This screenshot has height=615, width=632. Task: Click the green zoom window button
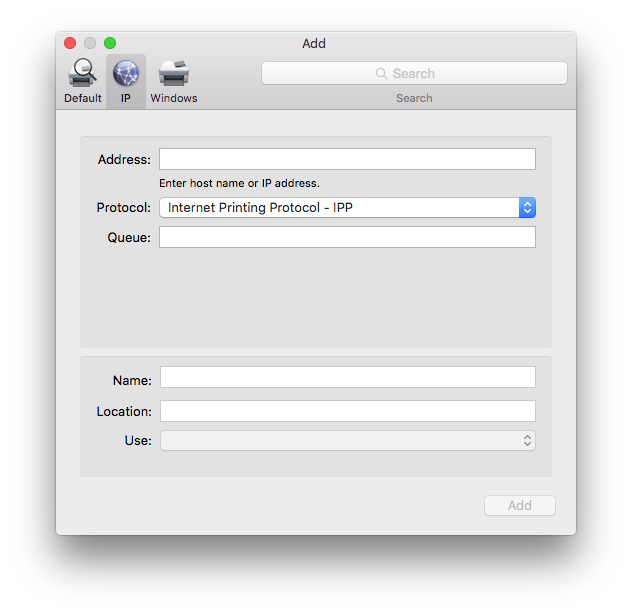coord(110,43)
